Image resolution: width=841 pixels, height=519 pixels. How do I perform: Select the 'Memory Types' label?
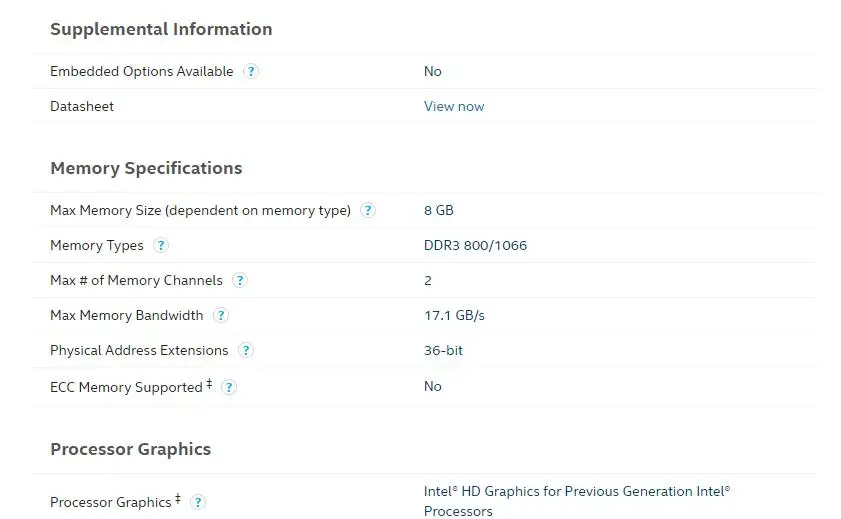pos(97,246)
